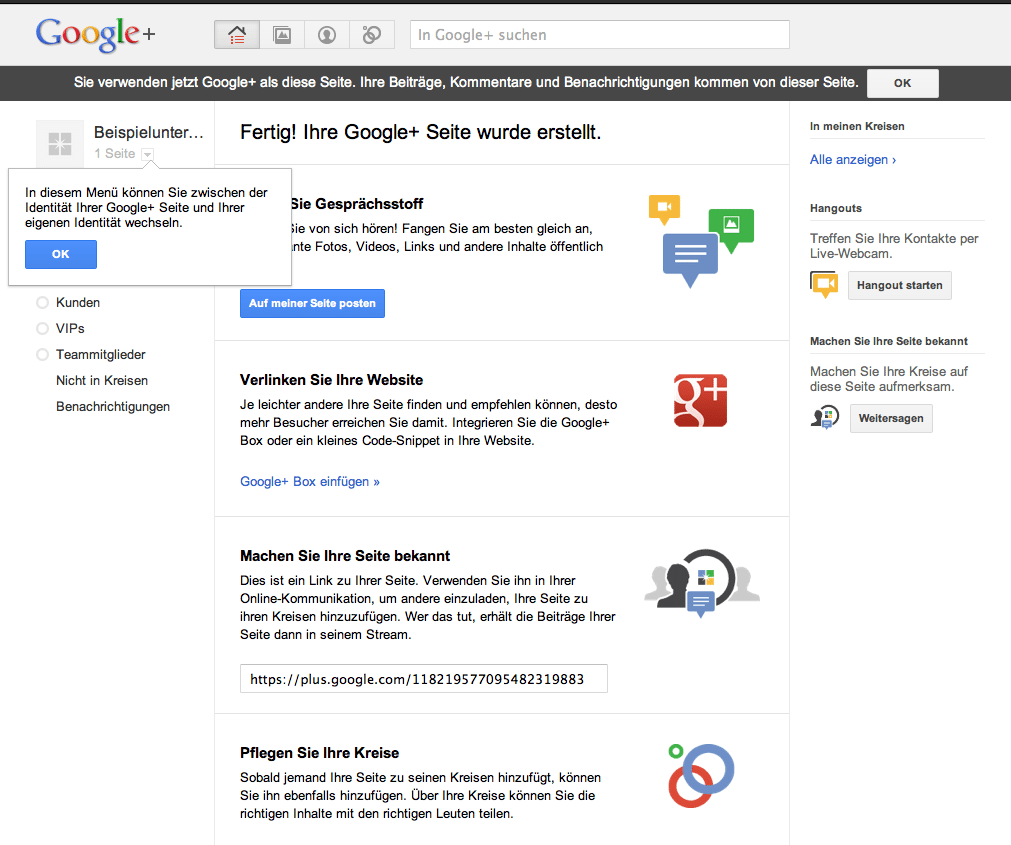Viewport: 1011px width, 845px height.
Task: Open the Google+ Box einfügen link
Action: (x=309, y=481)
